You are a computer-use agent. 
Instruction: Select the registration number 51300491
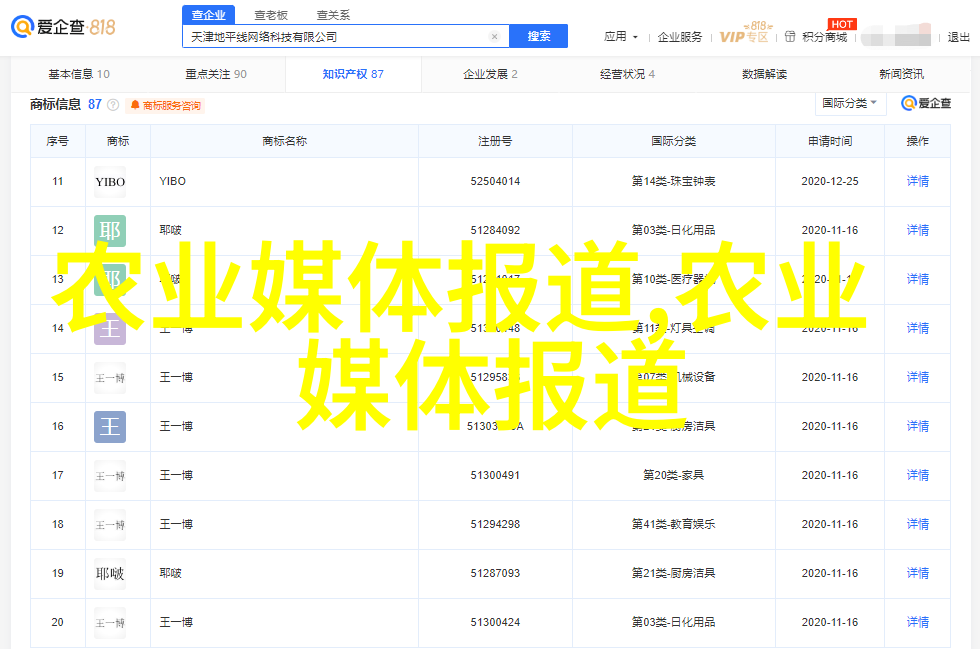coord(495,475)
